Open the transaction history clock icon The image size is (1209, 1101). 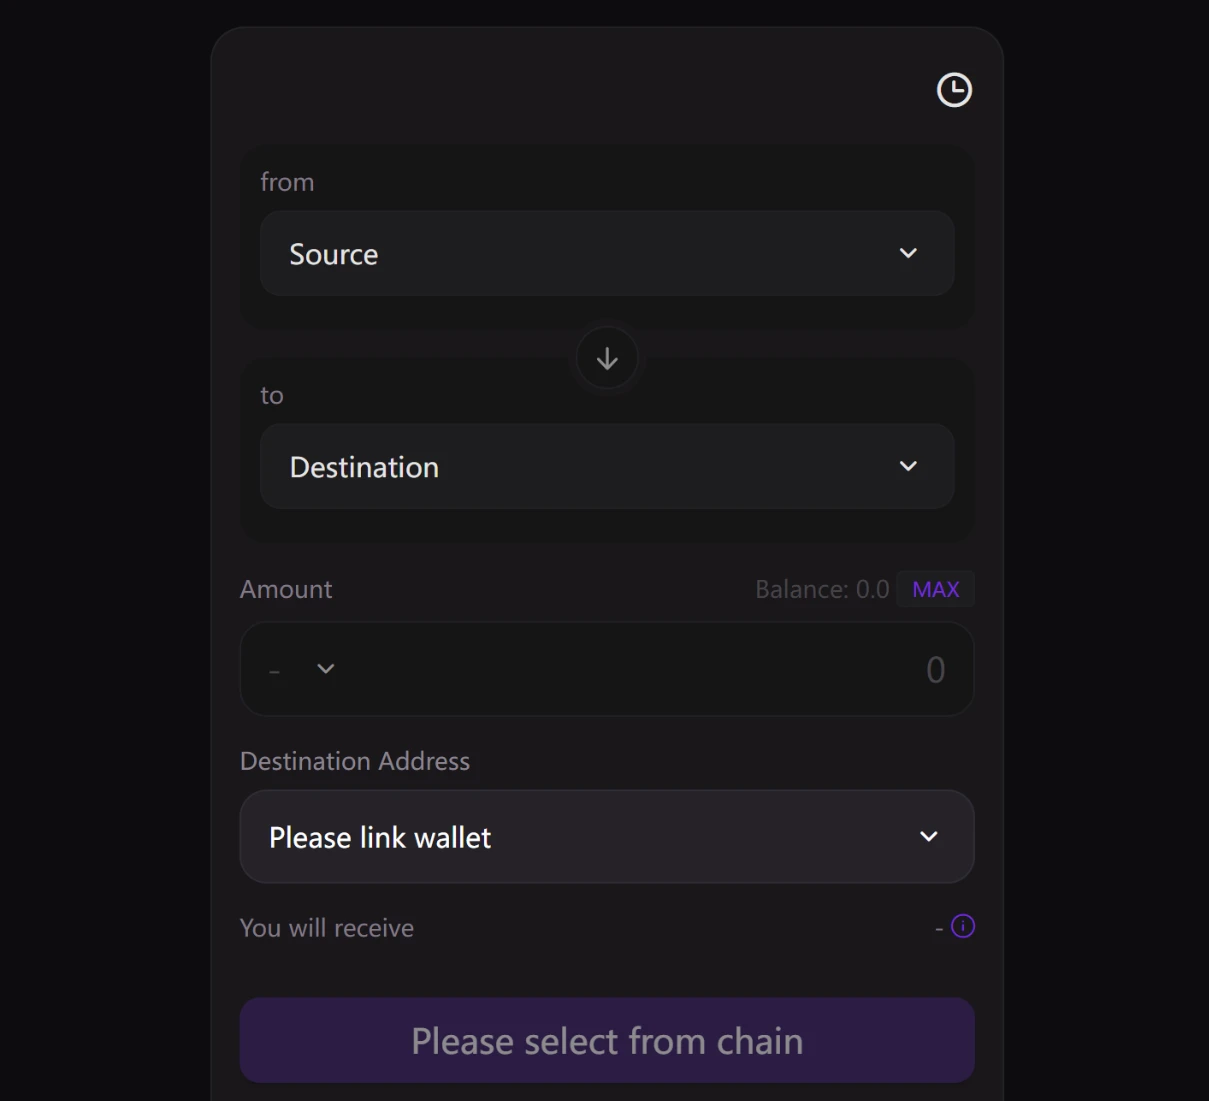(954, 90)
